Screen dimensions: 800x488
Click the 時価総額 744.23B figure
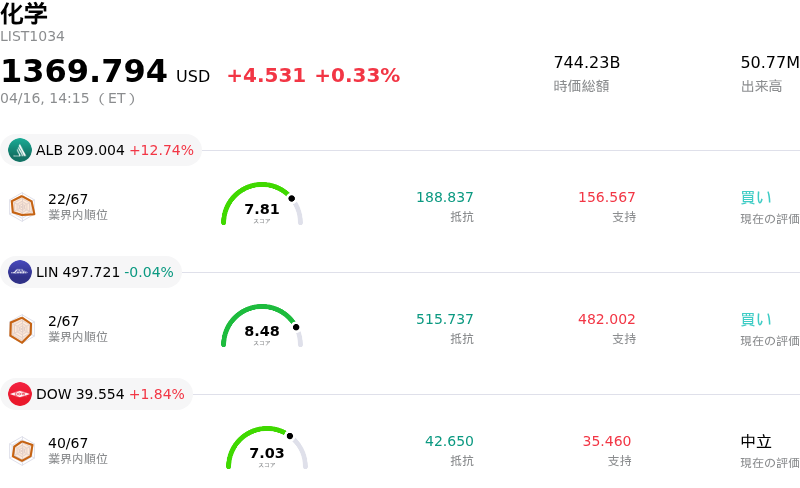587,62
